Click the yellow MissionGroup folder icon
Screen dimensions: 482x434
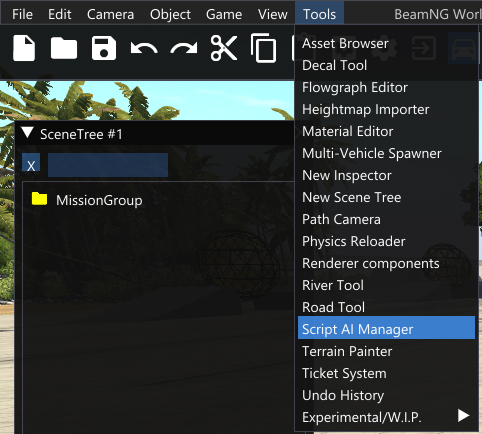[39, 199]
